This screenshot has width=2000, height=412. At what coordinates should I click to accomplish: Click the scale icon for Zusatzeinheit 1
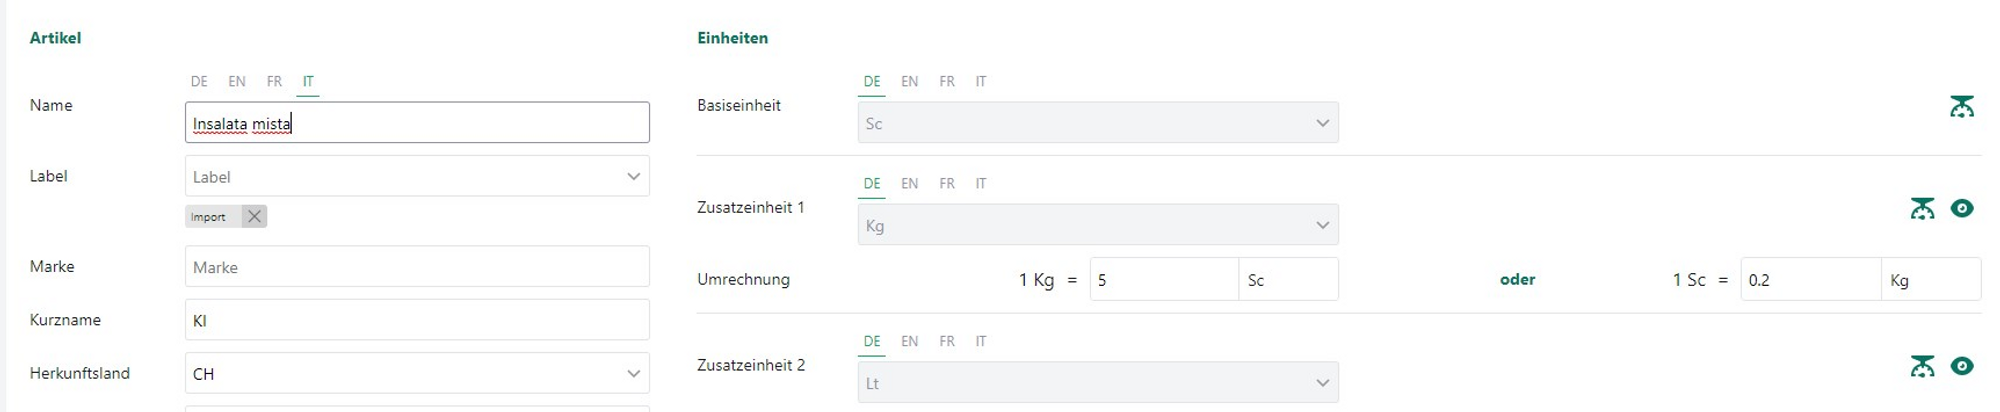[1922, 208]
